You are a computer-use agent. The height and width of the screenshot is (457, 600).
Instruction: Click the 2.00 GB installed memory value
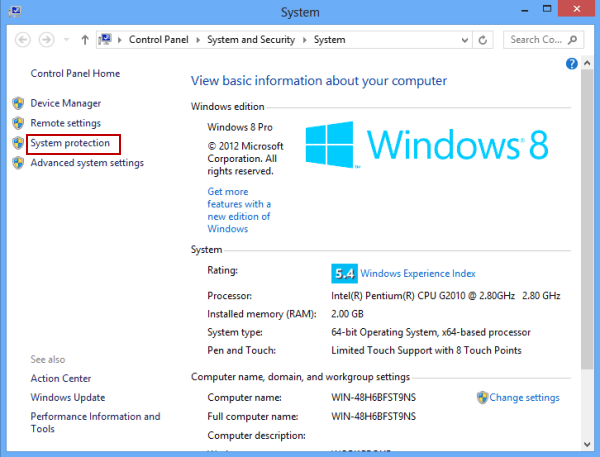coord(347,314)
